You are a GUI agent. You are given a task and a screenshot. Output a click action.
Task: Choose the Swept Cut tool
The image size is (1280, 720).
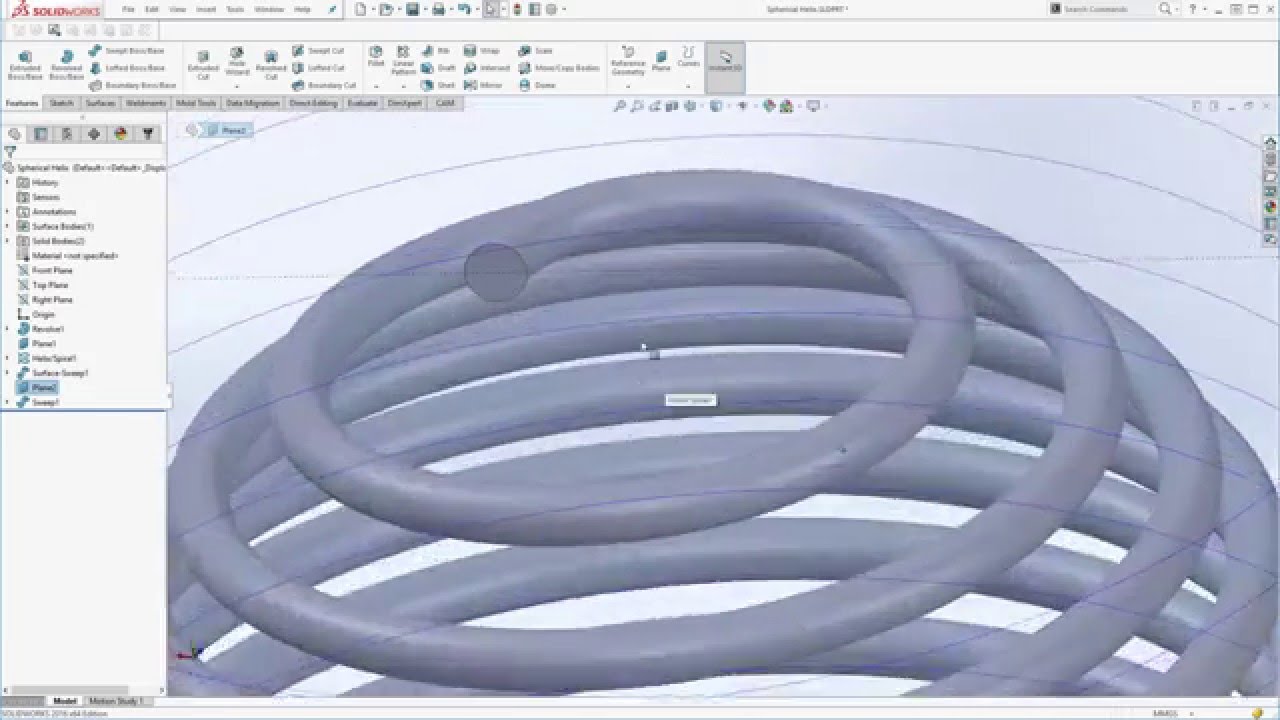(318, 50)
